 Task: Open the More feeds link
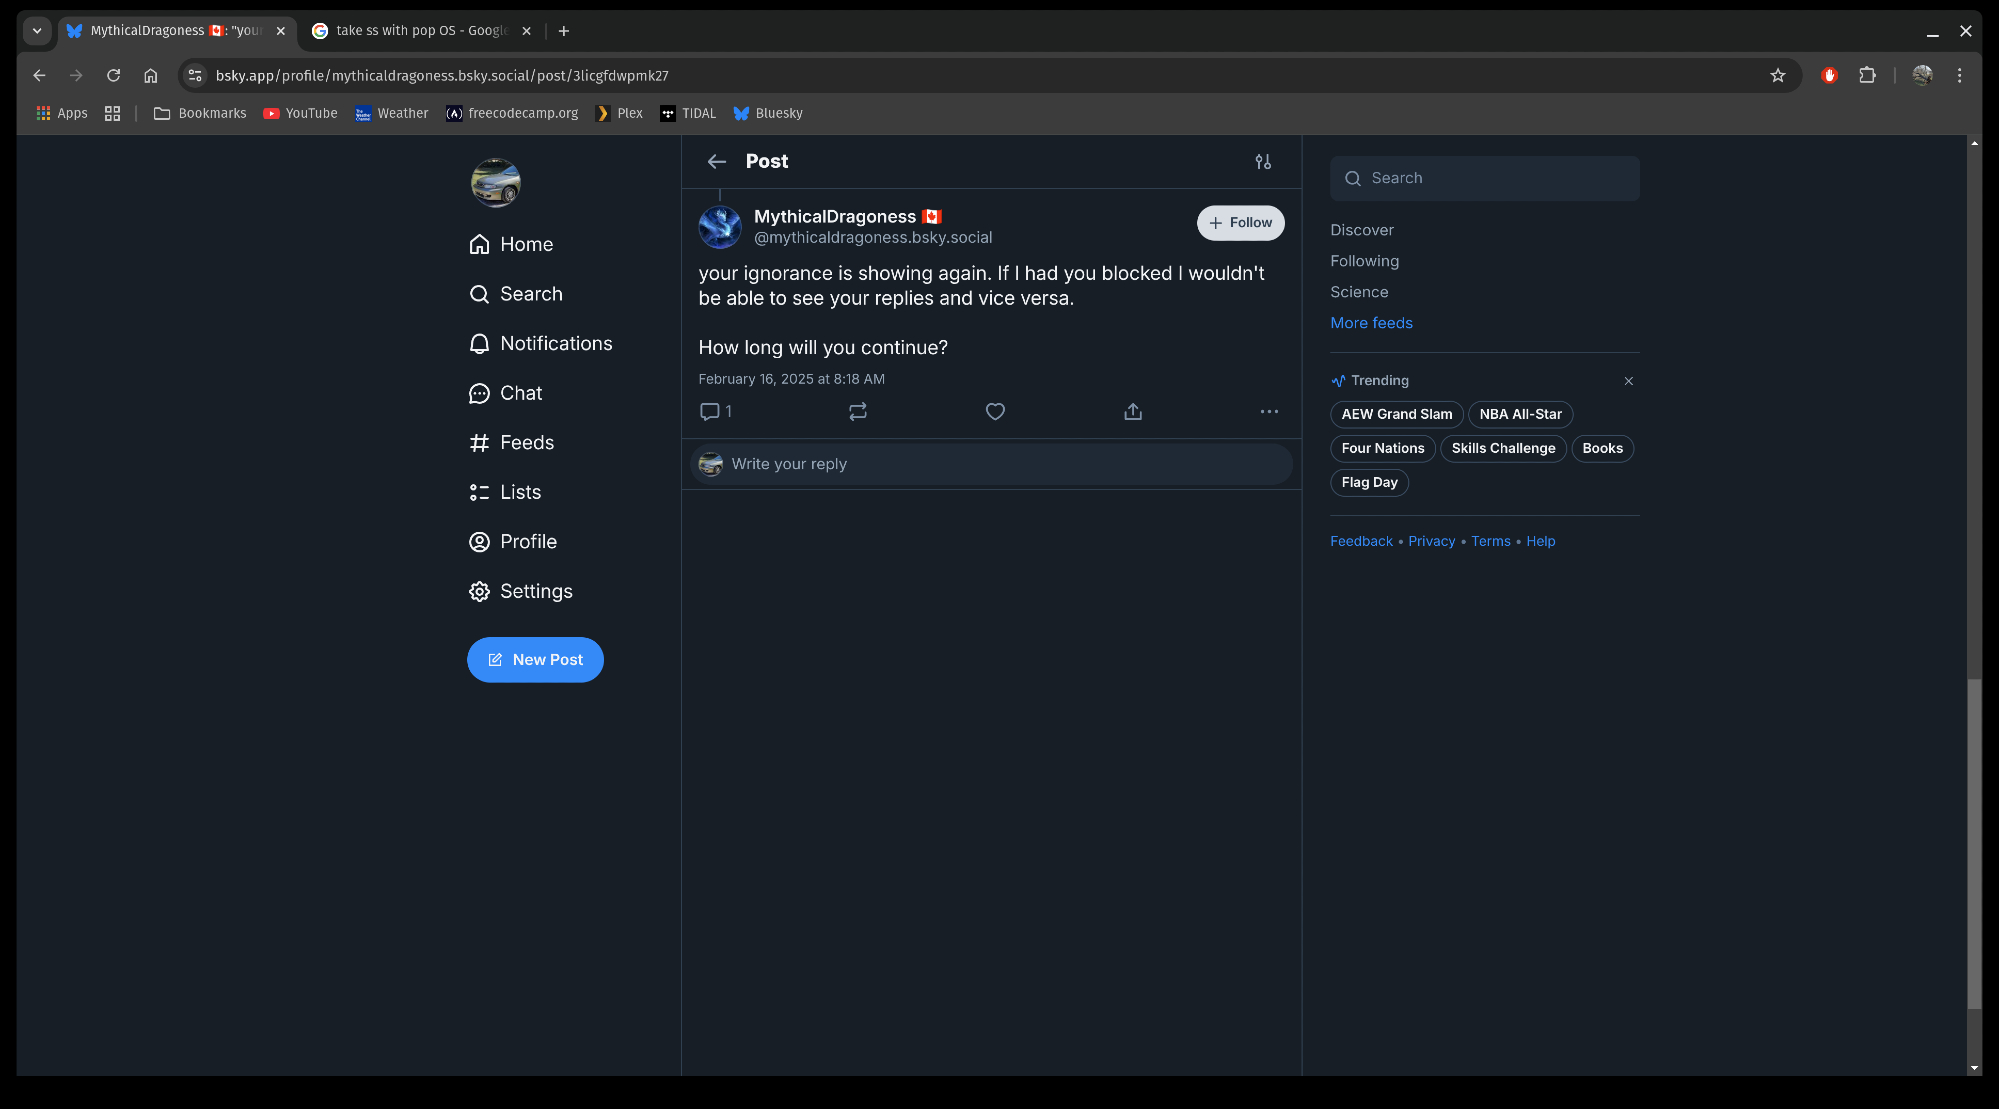[1371, 323]
